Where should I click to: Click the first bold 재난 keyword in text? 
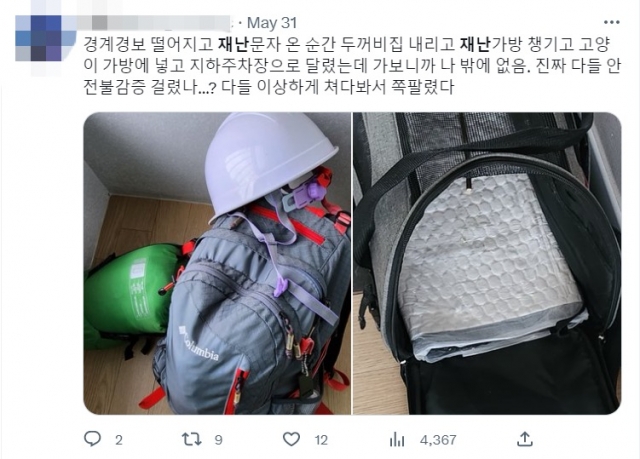pos(233,45)
